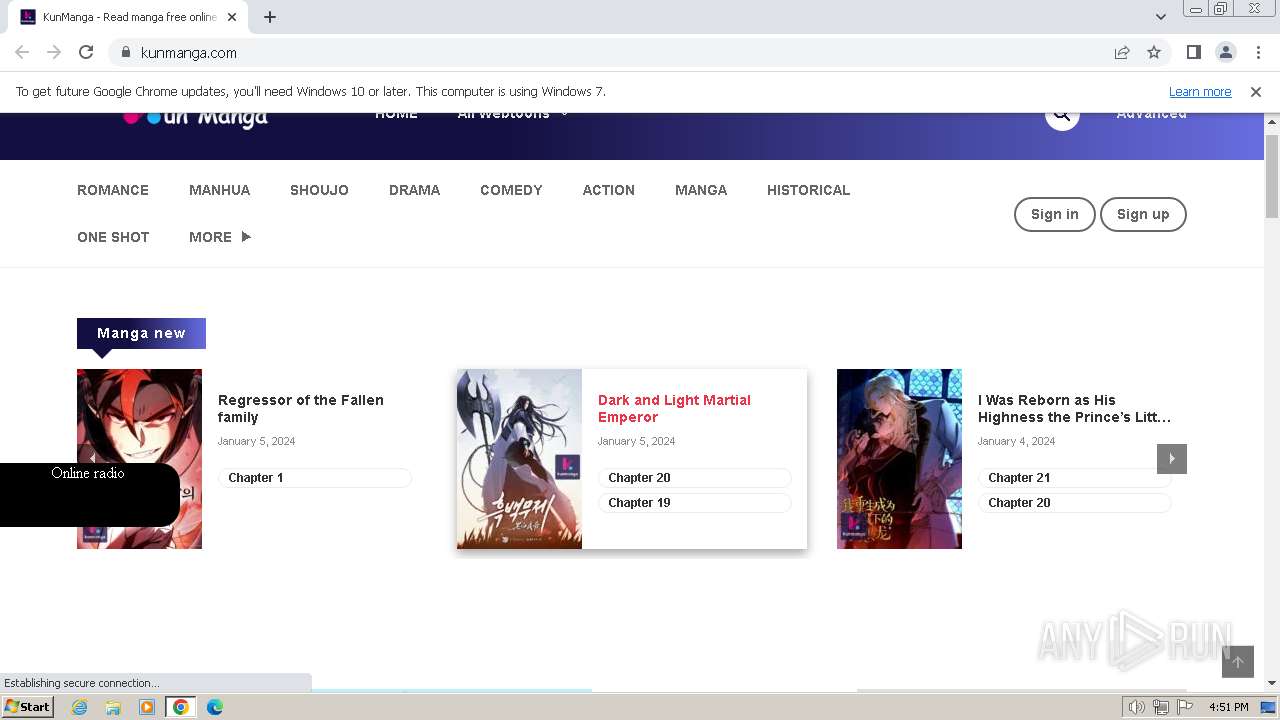Open Chapter 20 of I Was Reborn
The width and height of the screenshot is (1280, 720).
pos(1074,503)
